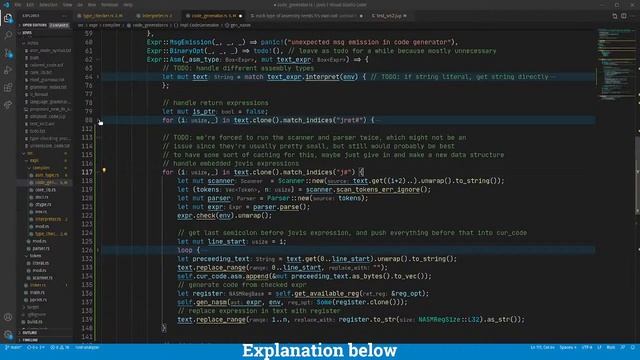This screenshot has width=640, height=360.
Task: Switch to the type_checker.rs tab
Action: click(102, 16)
